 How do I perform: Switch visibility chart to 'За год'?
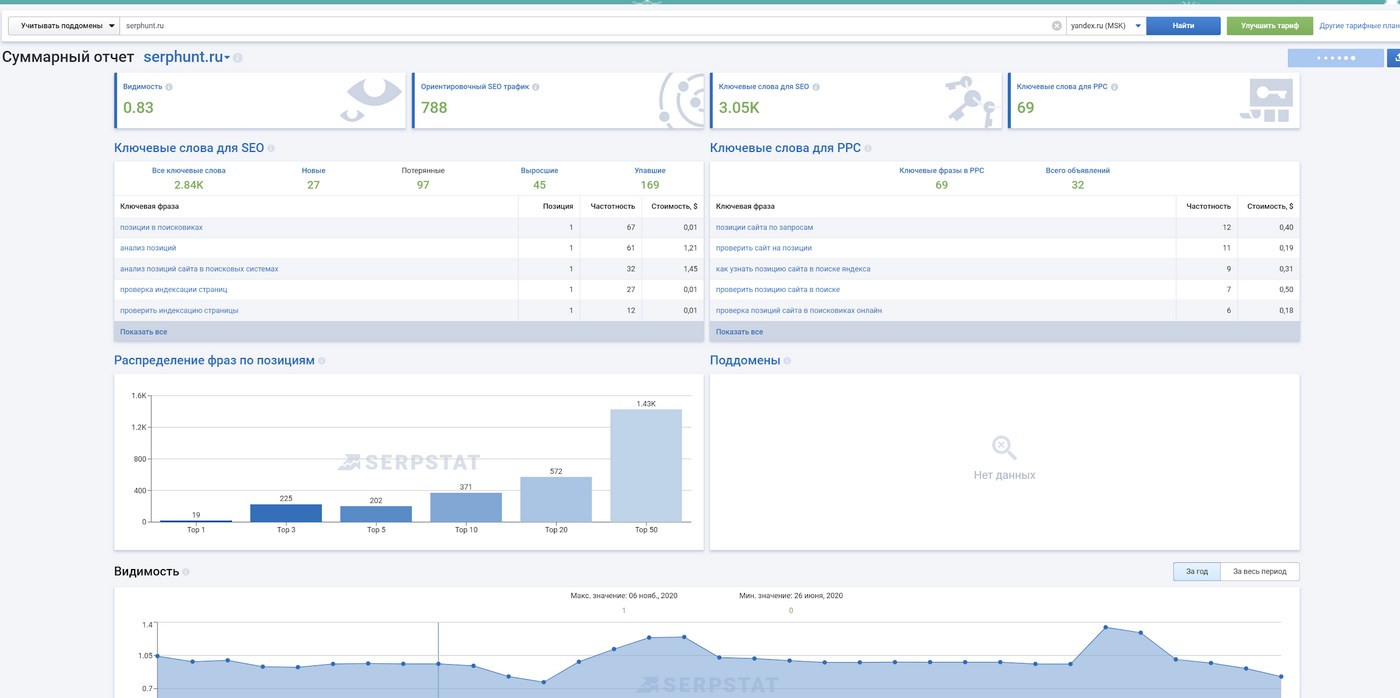1197,572
